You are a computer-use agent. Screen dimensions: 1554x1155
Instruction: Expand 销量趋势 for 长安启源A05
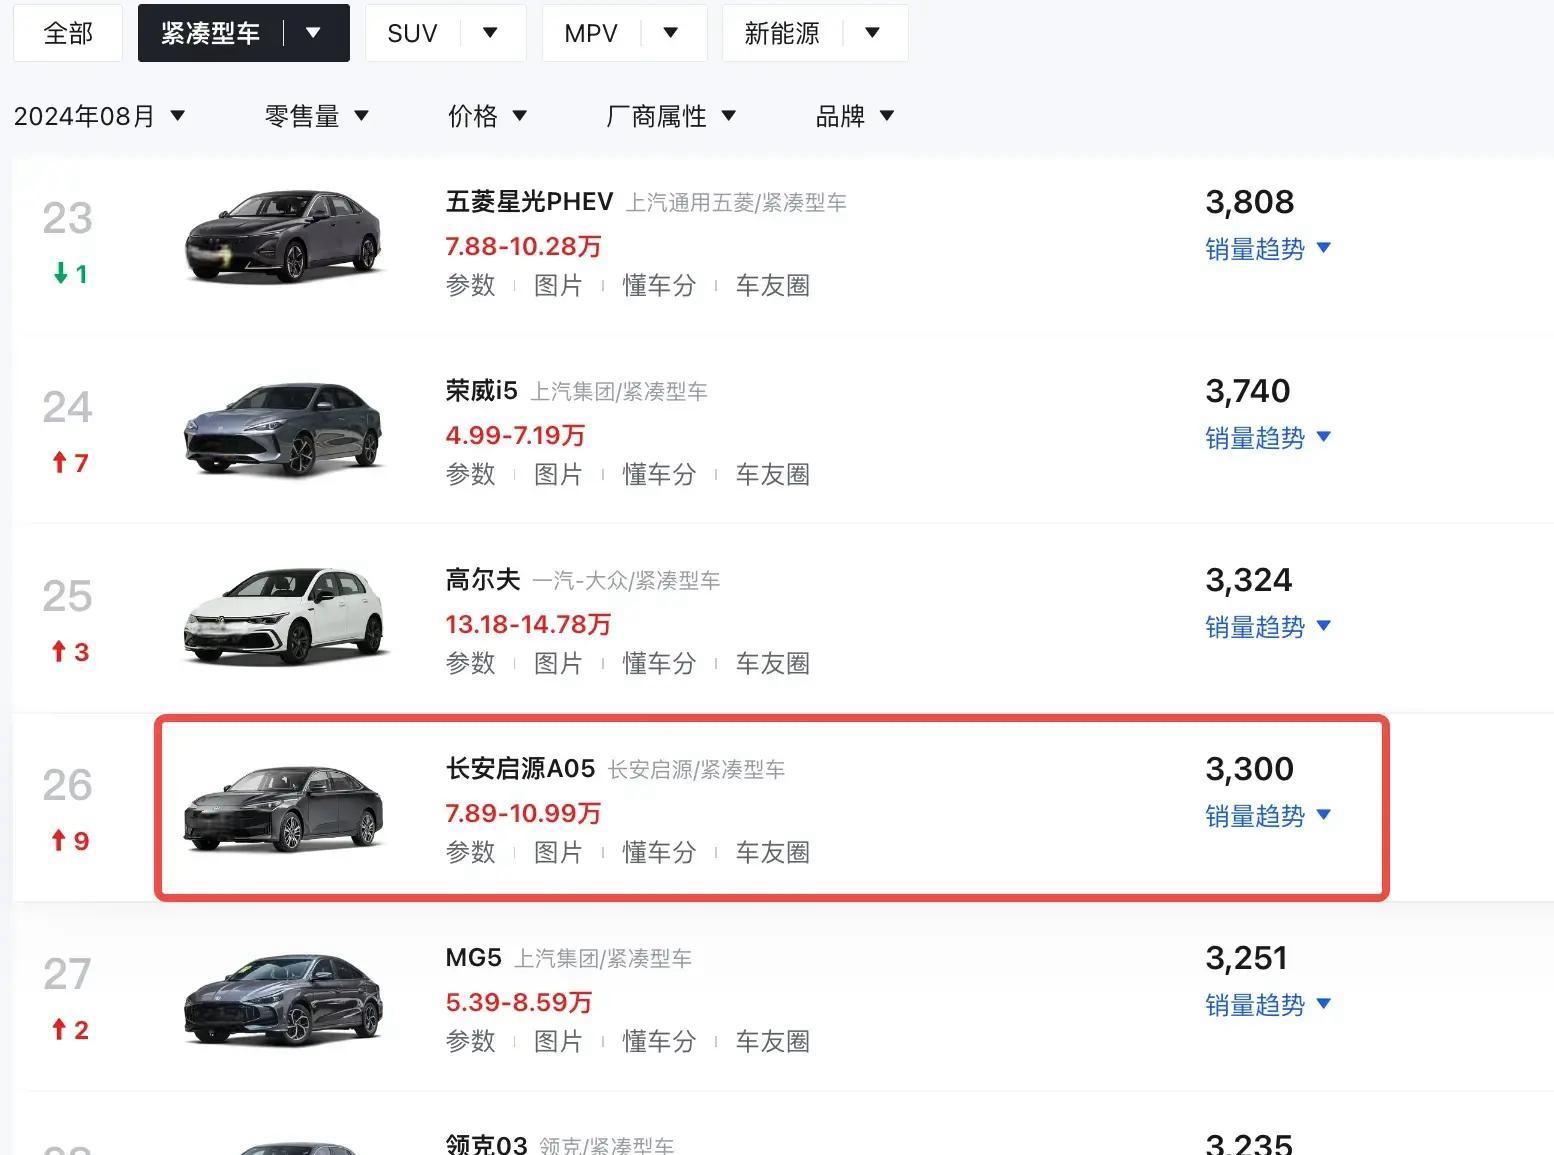1268,816
